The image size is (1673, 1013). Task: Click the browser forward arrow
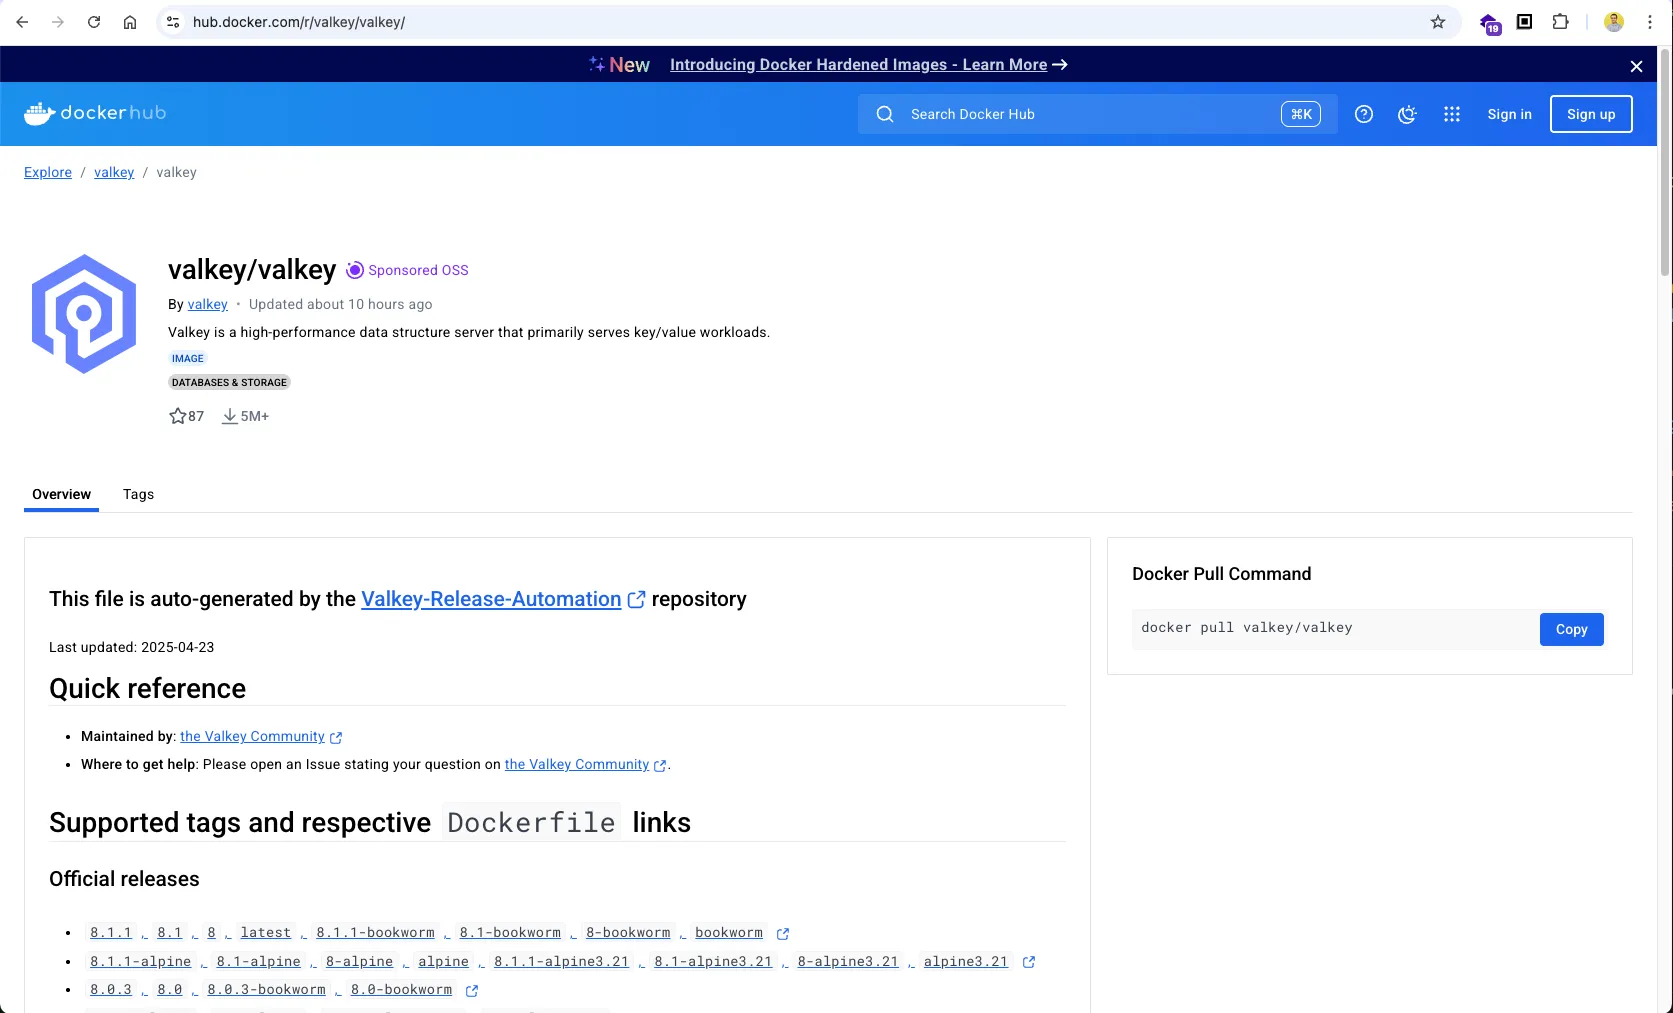coord(58,22)
